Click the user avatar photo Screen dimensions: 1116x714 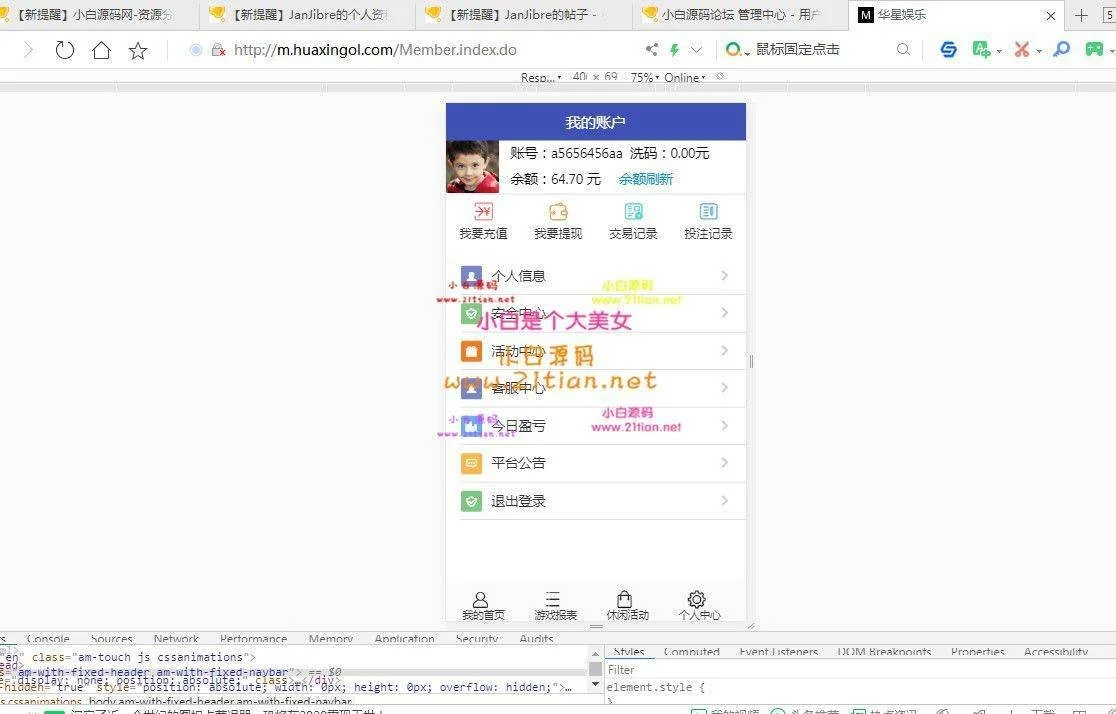pyautogui.click(x=472, y=166)
